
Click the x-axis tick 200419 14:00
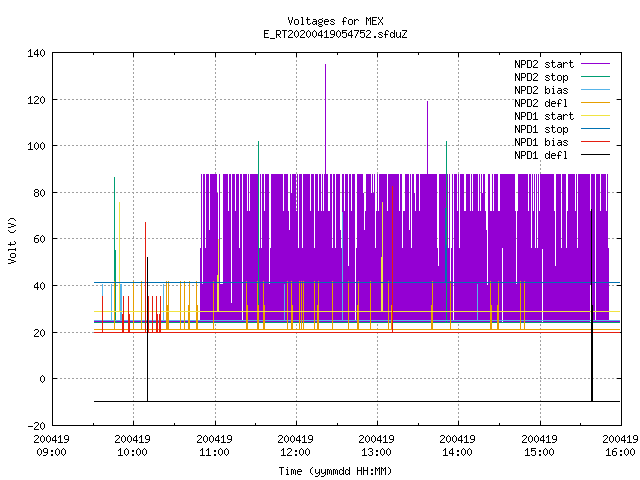tap(458, 446)
